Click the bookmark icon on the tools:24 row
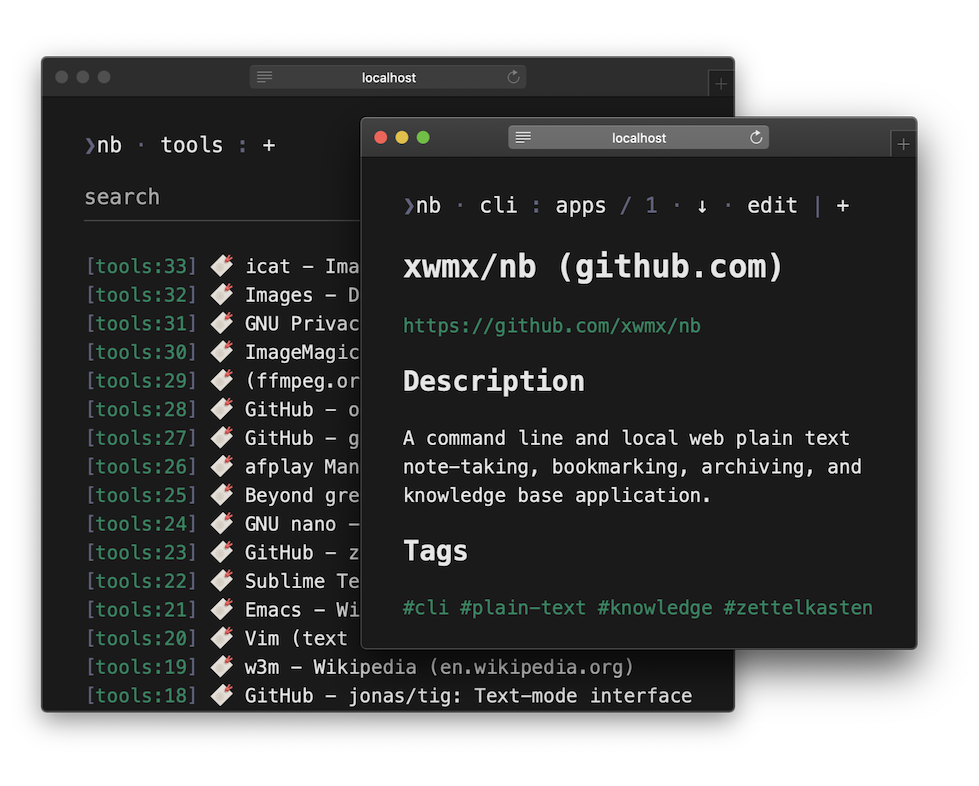The height and width of the screenshot is (786, 979). 222,523
